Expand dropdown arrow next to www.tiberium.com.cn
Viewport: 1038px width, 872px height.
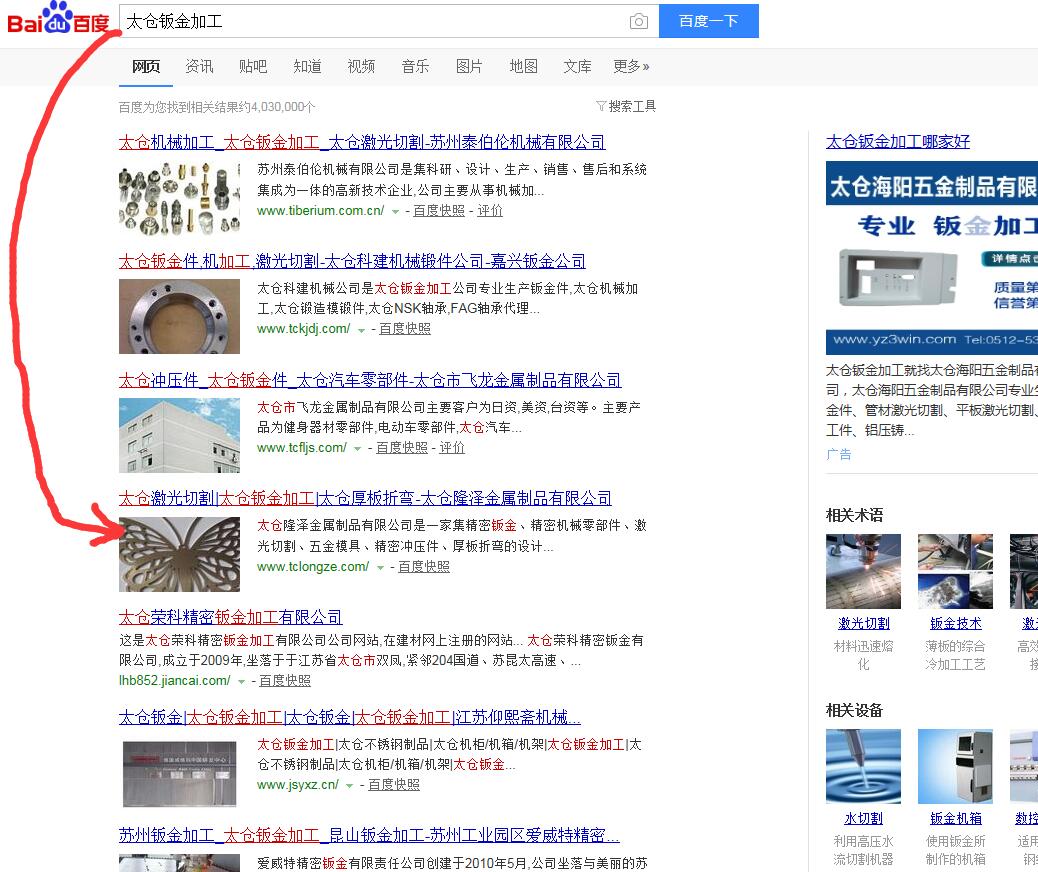395,211
